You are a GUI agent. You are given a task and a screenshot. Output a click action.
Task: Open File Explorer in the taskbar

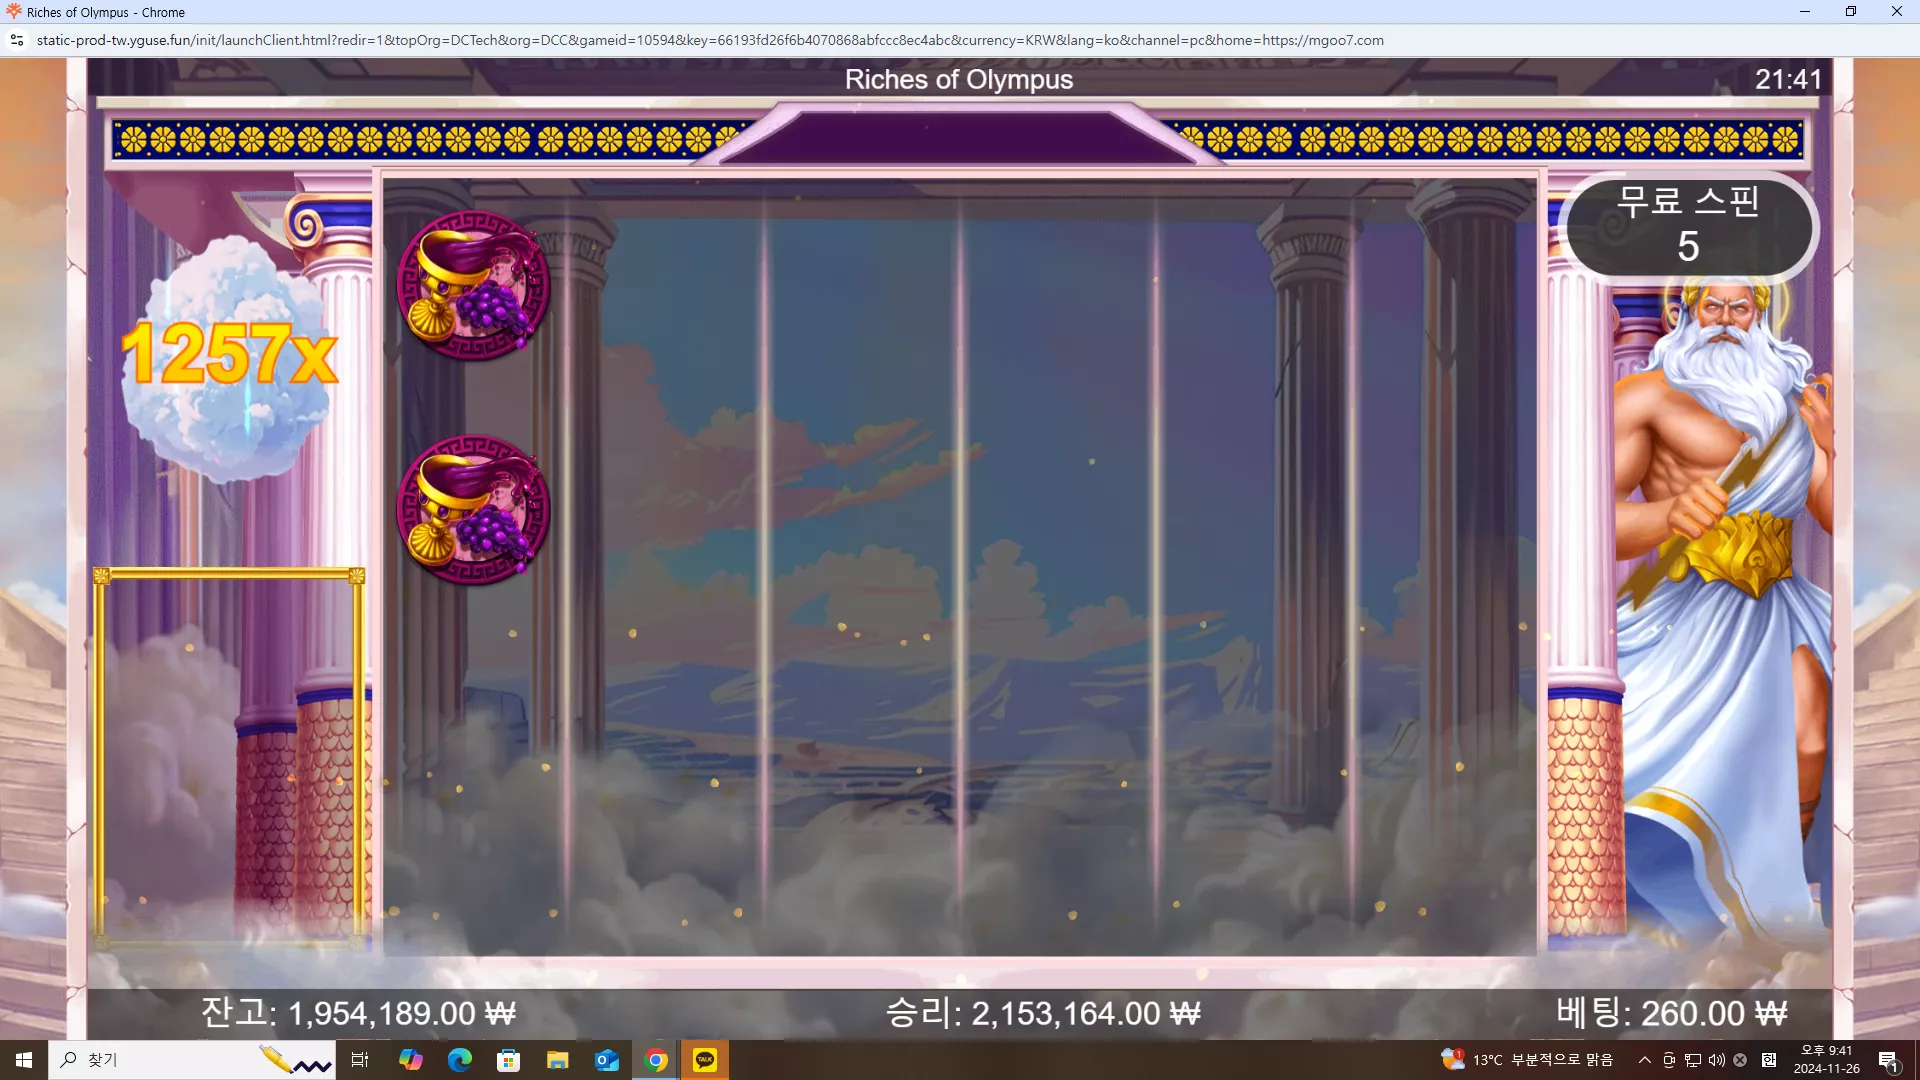[x=558, y=1060]
